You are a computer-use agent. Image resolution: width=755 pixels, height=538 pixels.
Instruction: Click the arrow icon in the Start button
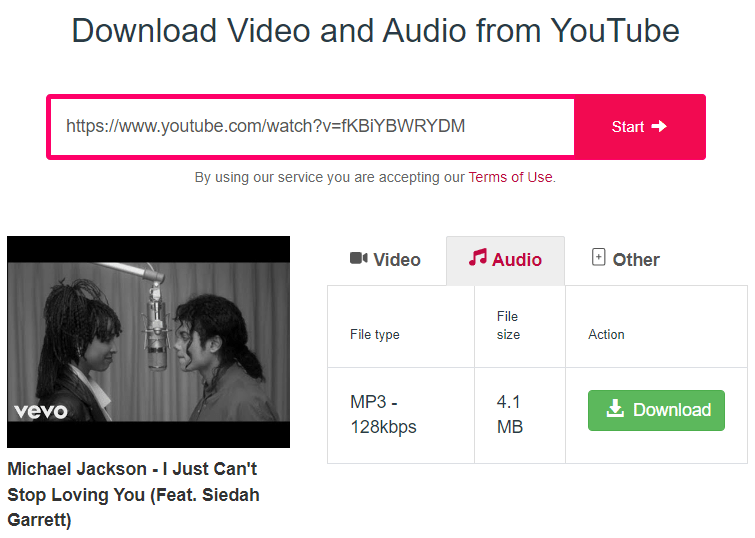pos(659,126)
